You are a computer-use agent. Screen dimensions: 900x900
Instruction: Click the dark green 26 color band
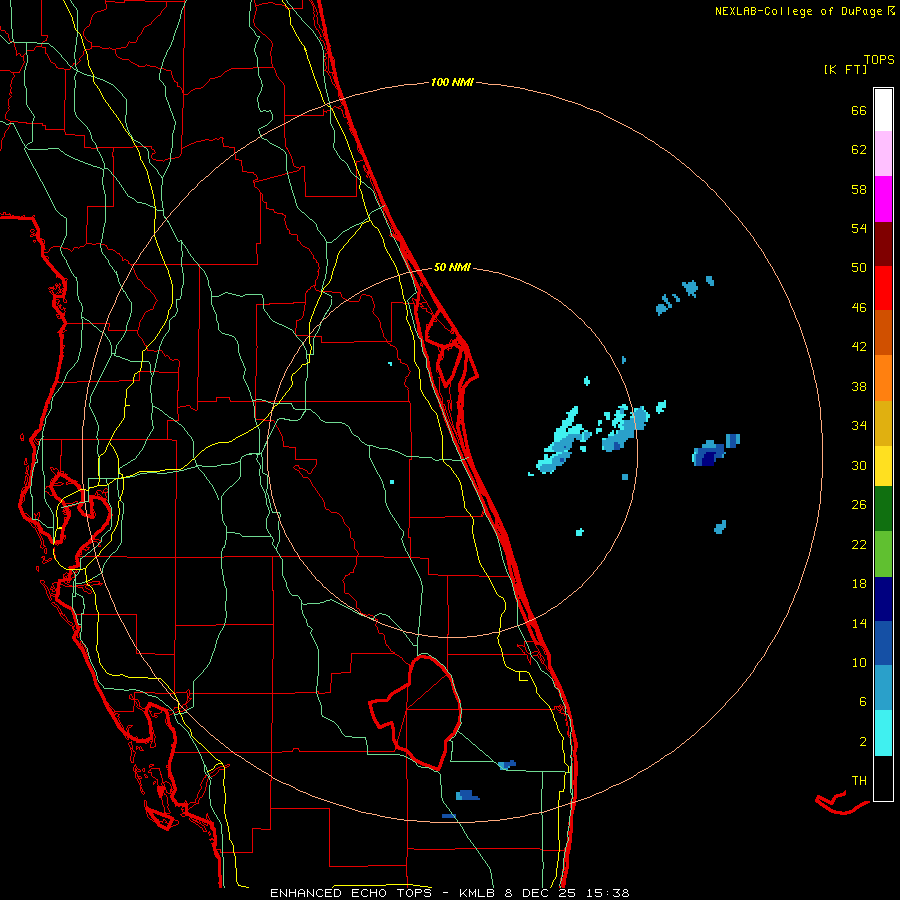click(883, 509)
